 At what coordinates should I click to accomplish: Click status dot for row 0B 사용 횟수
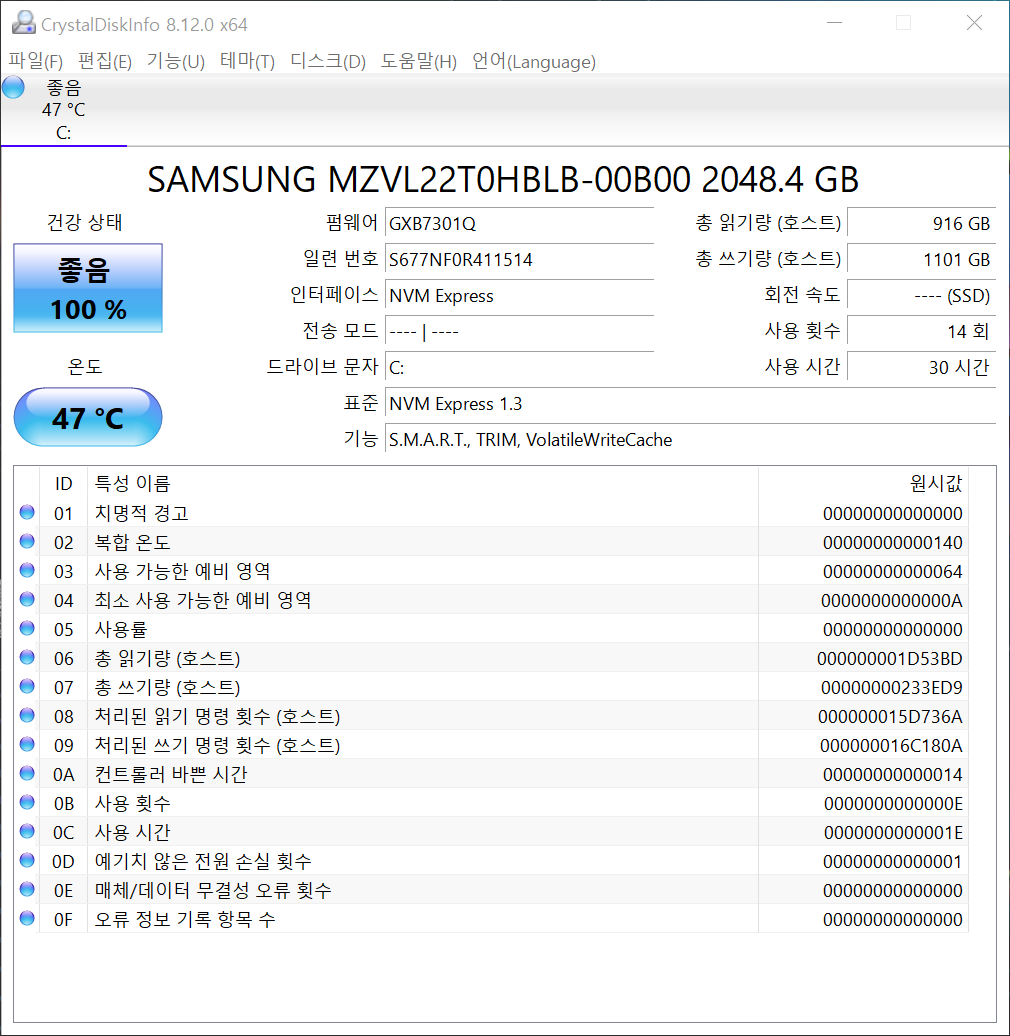click(27, 802)
